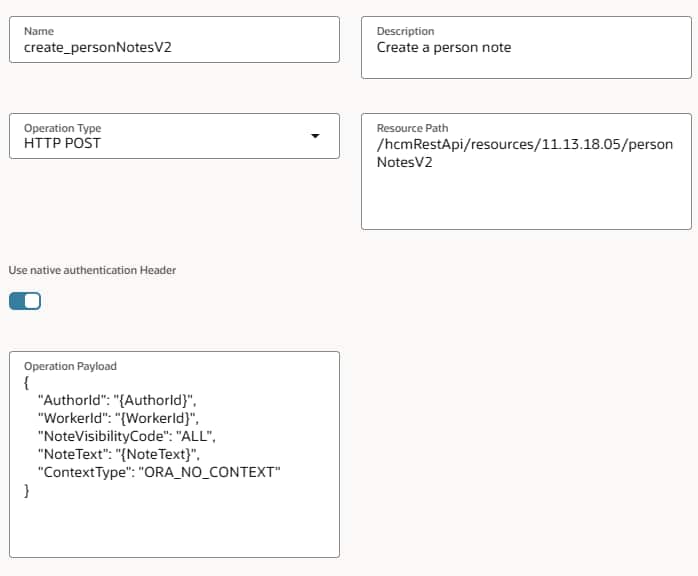Click the NoteText line in payload

pyautogui.click(x=112, y=454)
